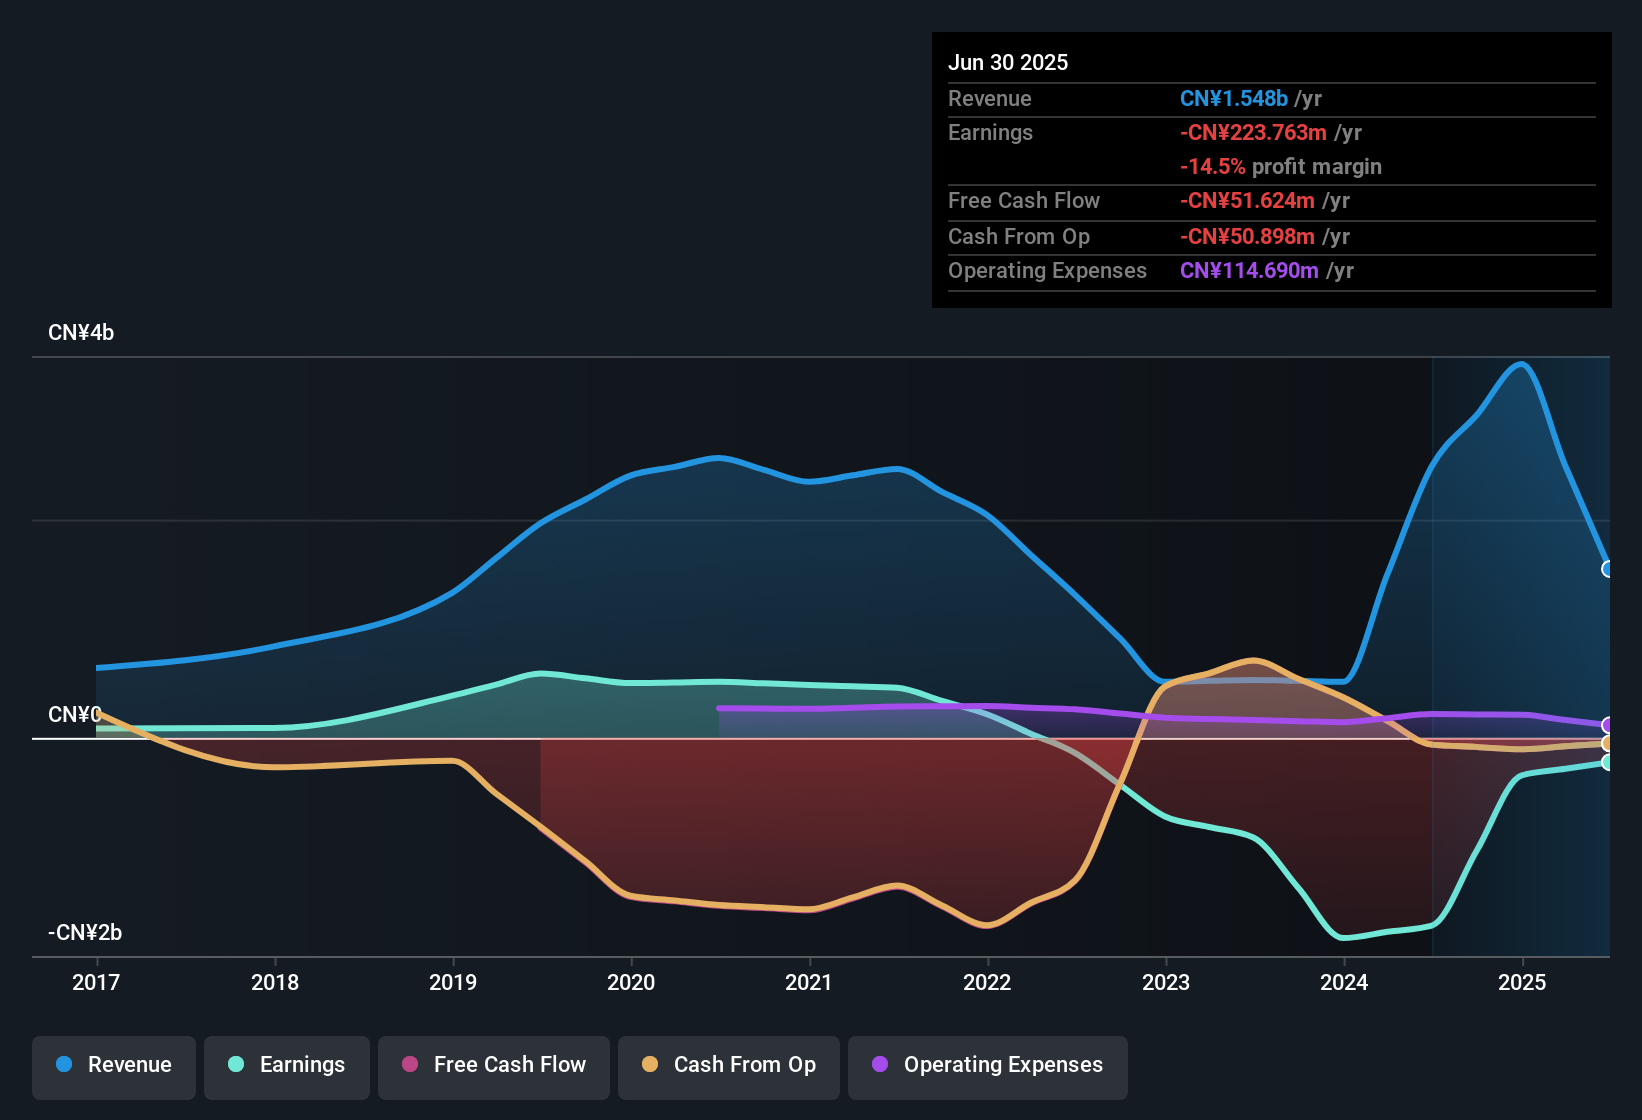Click the purple Operating Expenses legend dot
The image size is (1642, 1120).
click(879, 1065)
